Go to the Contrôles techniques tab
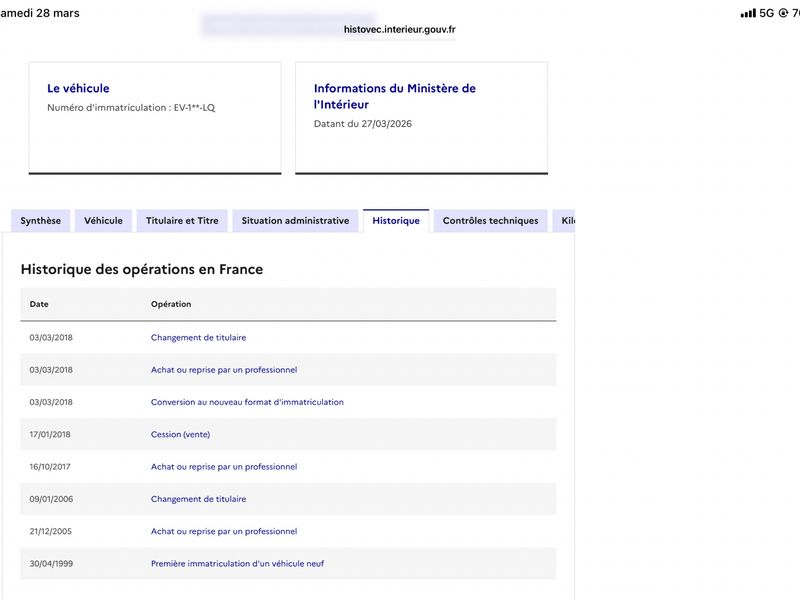 pos(490,221)
